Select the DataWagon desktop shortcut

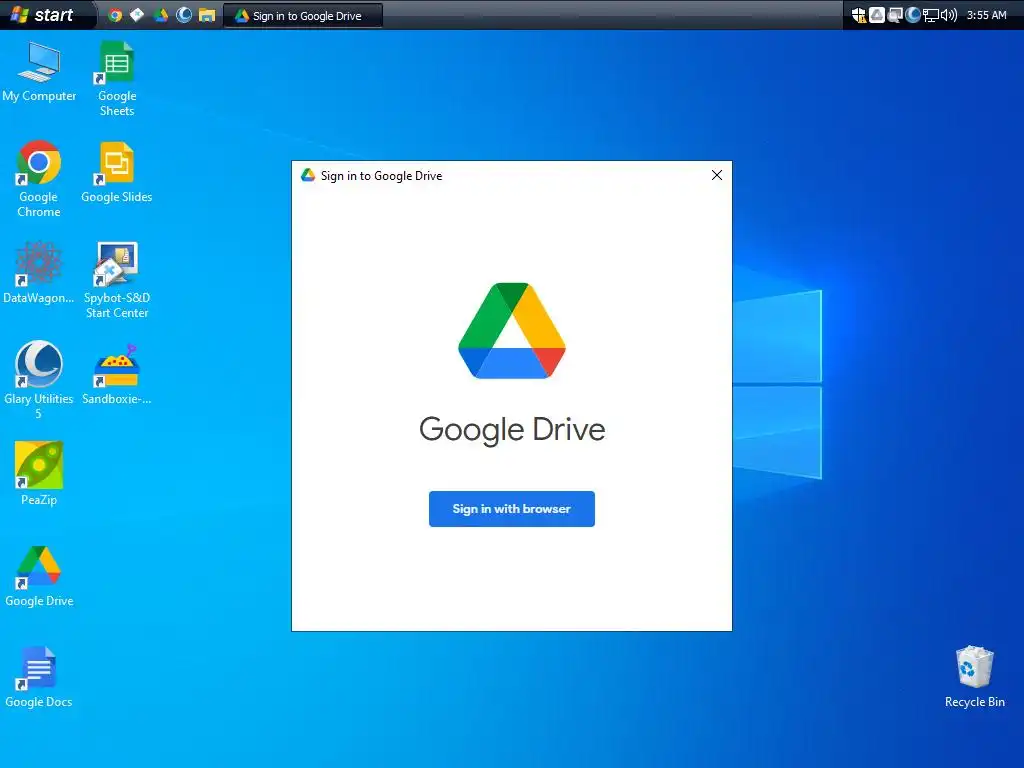tap(39, 273)
